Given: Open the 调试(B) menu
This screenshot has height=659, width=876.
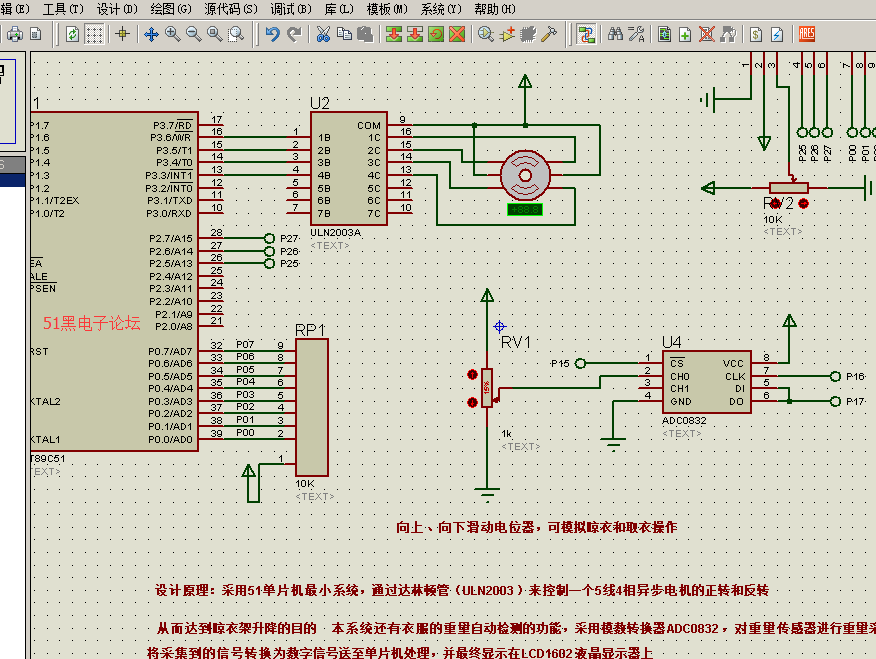Looking at the screenshot, I should click(291, 9).
